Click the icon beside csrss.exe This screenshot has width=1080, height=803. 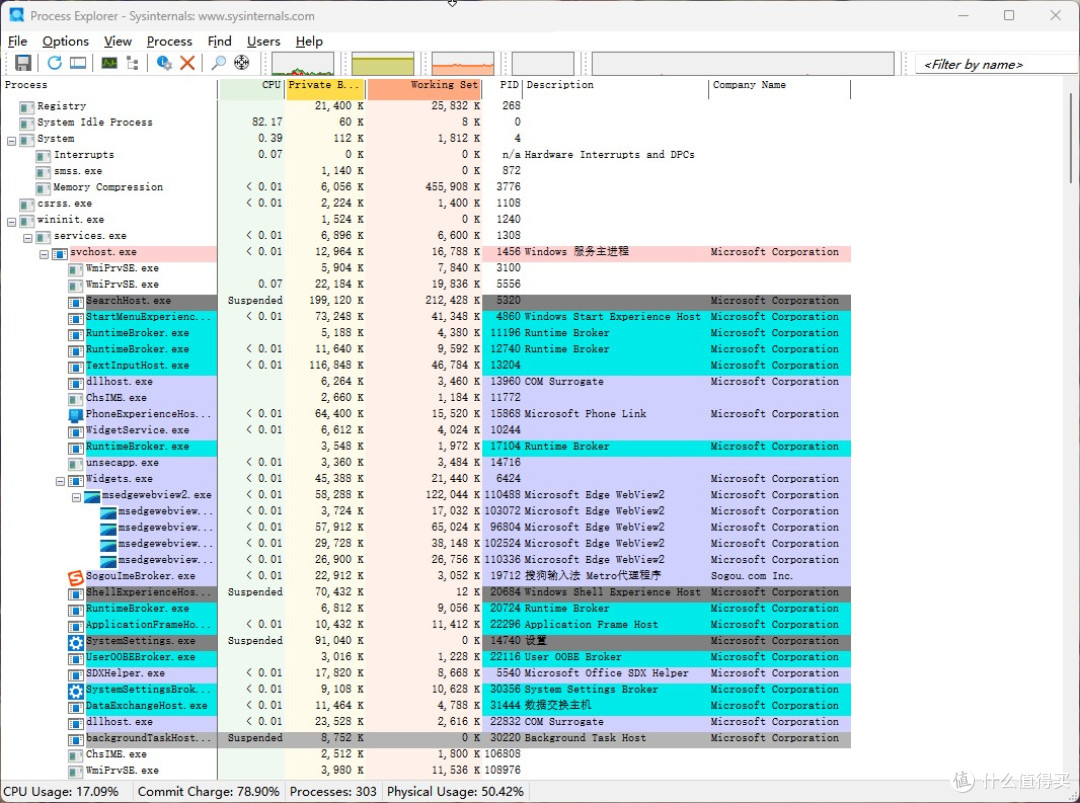click(27, 205)
